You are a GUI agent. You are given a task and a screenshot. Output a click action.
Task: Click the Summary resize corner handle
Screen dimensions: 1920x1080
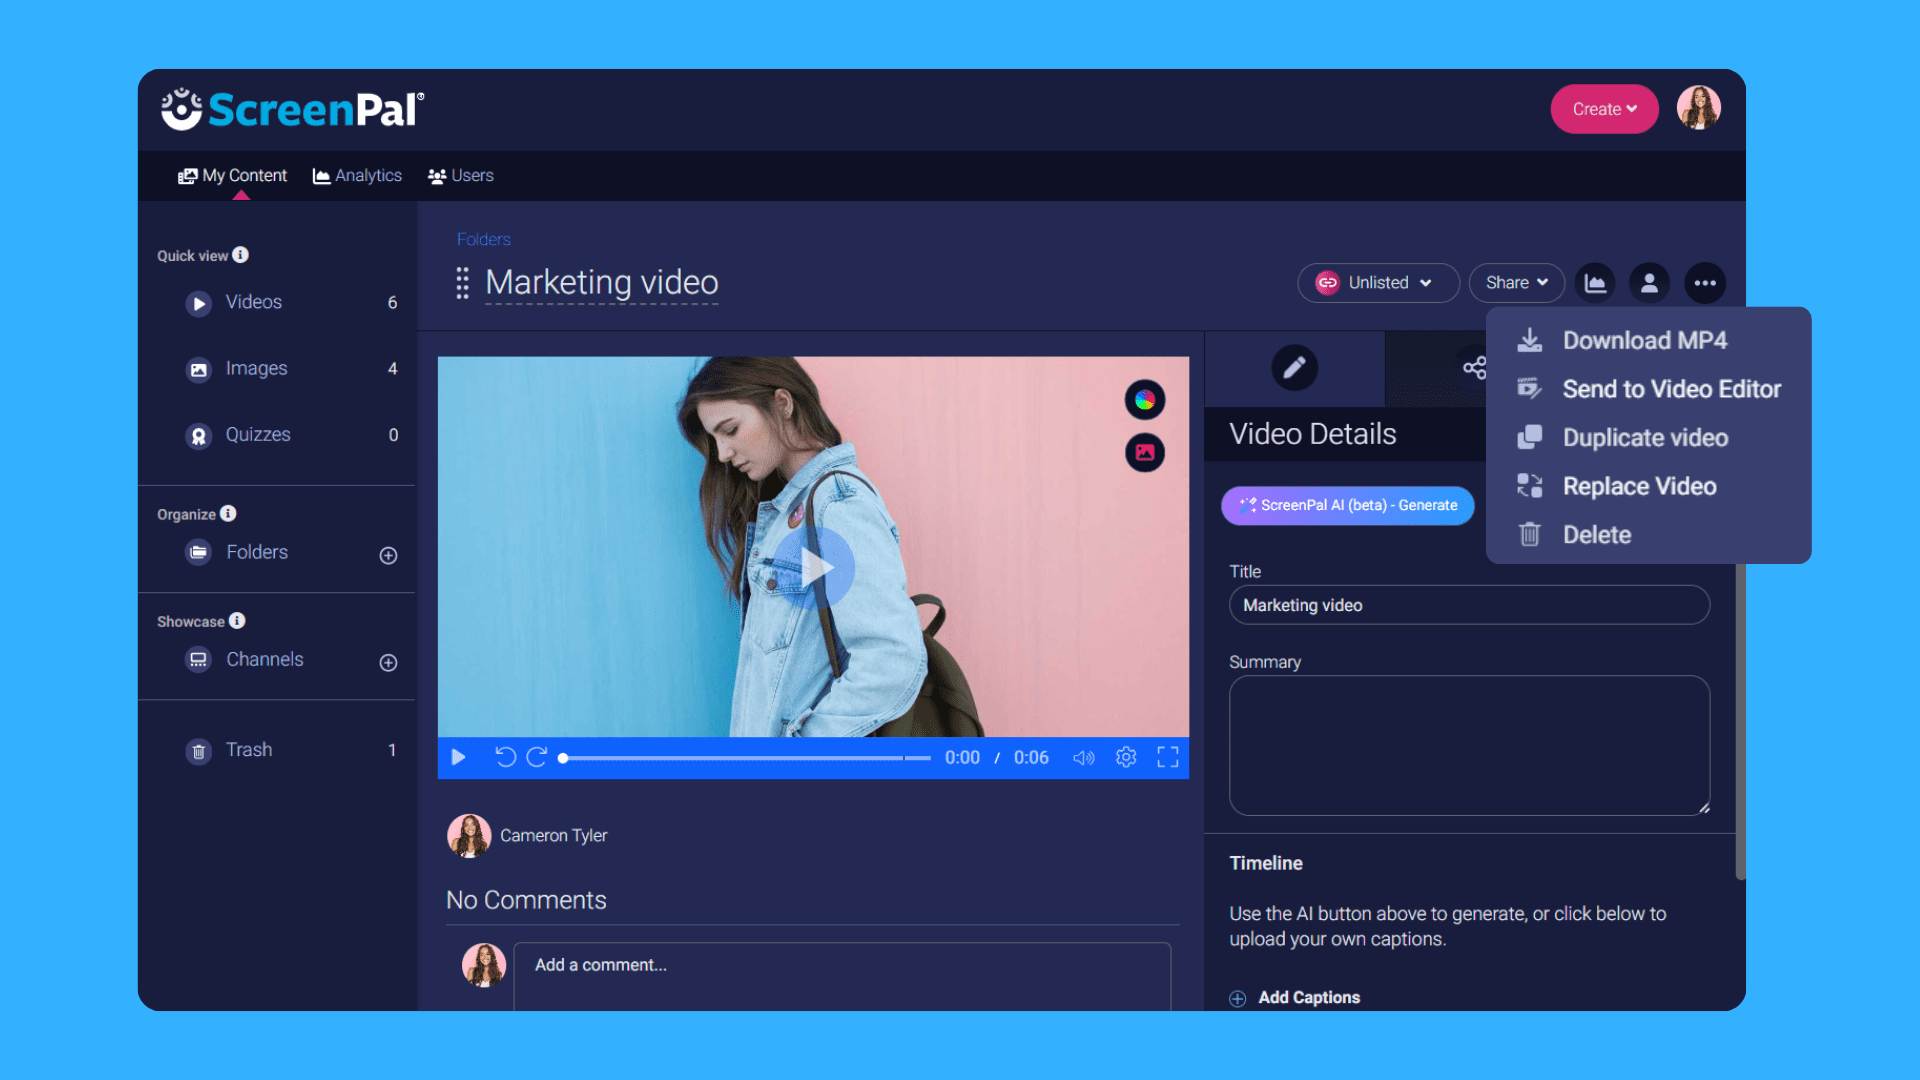coord(1704,808)
